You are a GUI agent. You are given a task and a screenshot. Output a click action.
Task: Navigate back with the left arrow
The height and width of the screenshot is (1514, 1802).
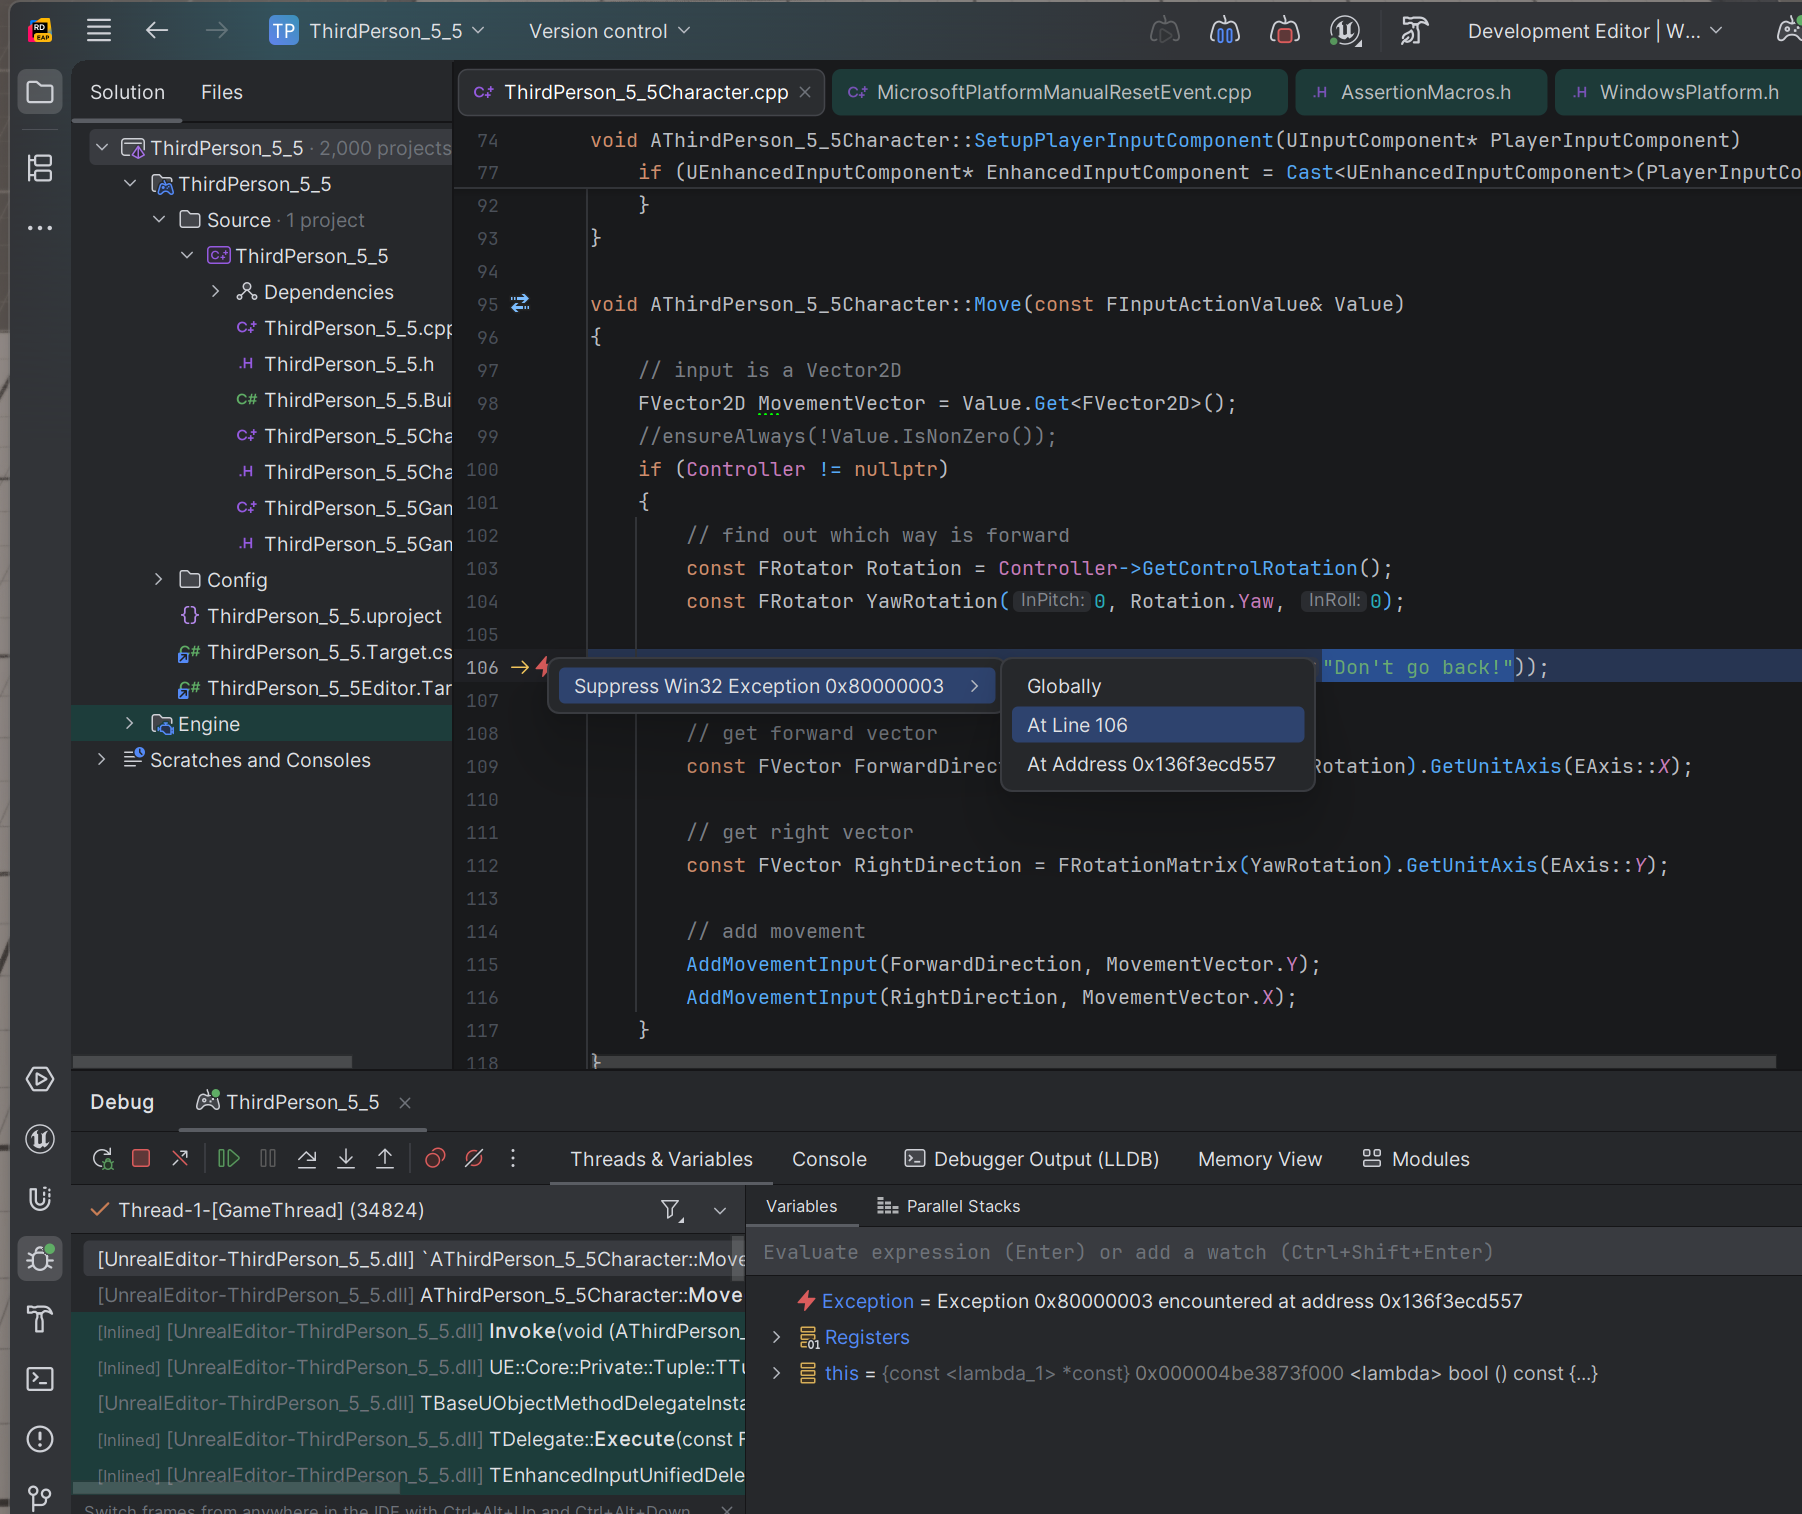157,31
